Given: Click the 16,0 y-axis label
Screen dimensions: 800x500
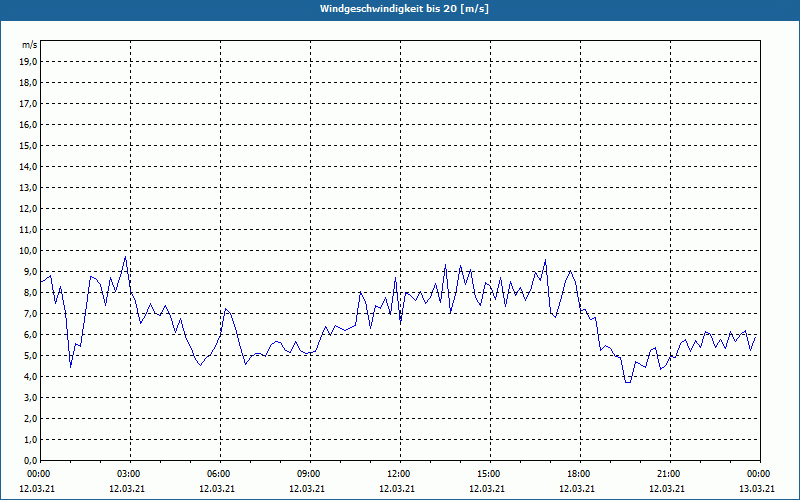Looking at the screenshot, I should pos(28,124).
